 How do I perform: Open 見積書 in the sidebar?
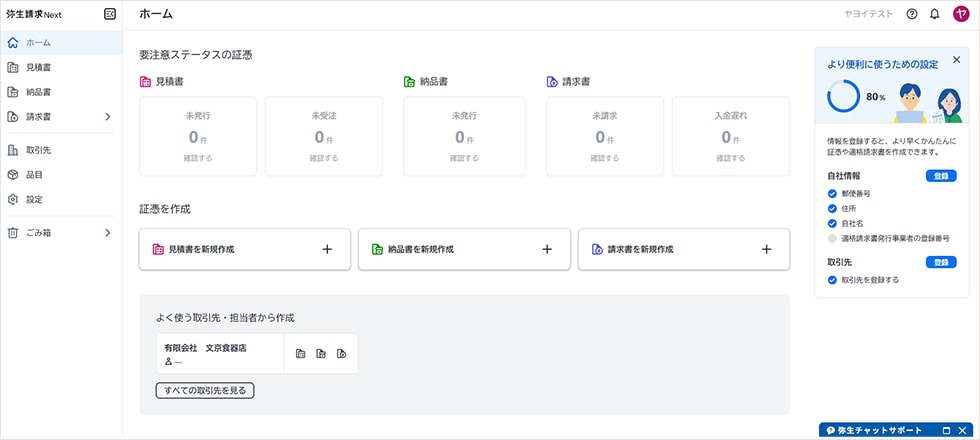click(40, 67)
